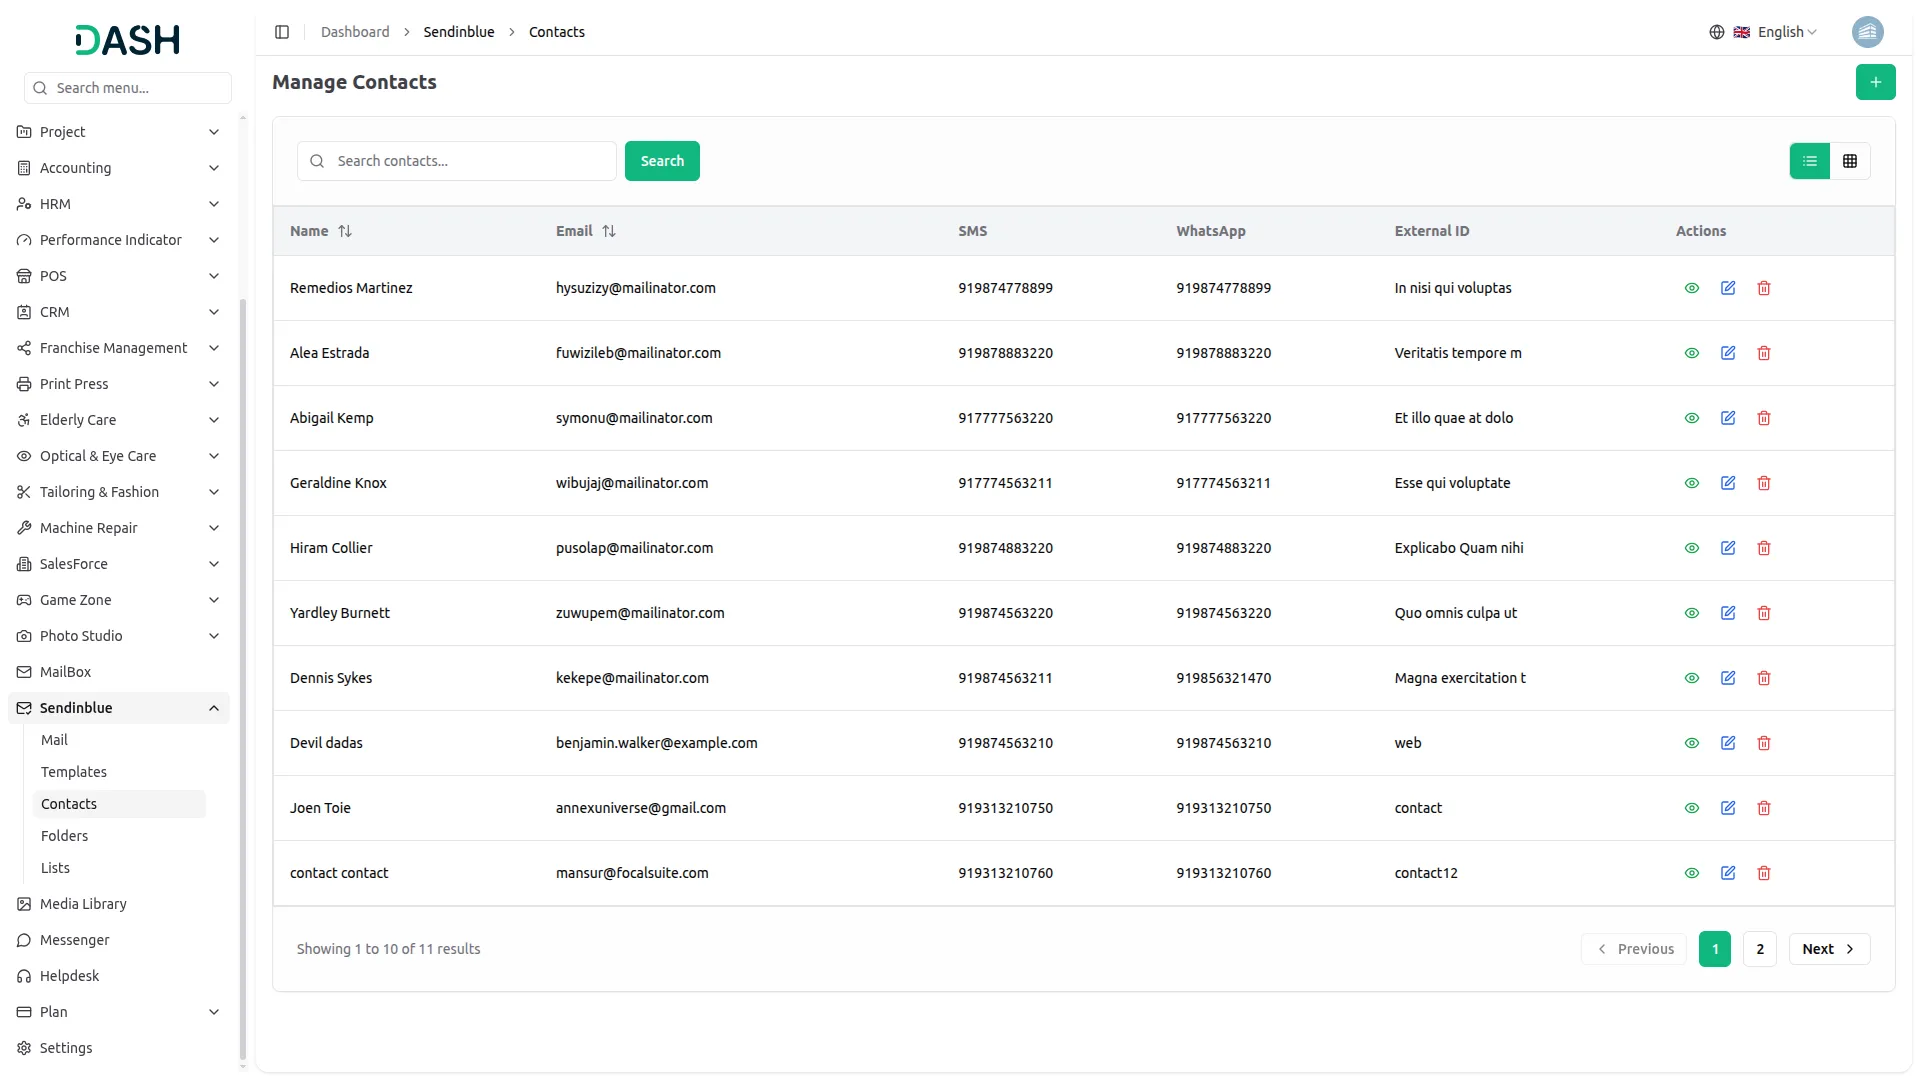This screenshot has height=1080, width=1920.
Task: Click page 2 in pagination
Action: [x=1759, y=948]
